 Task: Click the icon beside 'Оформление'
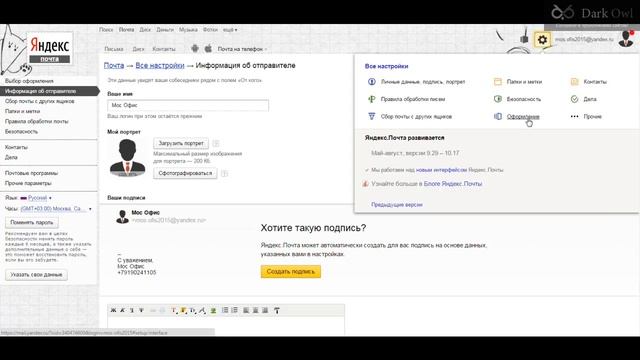(x=498, y=116)
